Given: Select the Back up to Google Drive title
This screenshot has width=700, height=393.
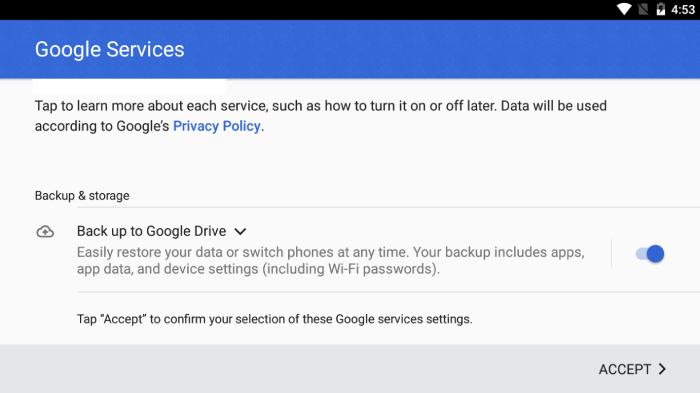Looking at the screenshot, I should point(152,231).
